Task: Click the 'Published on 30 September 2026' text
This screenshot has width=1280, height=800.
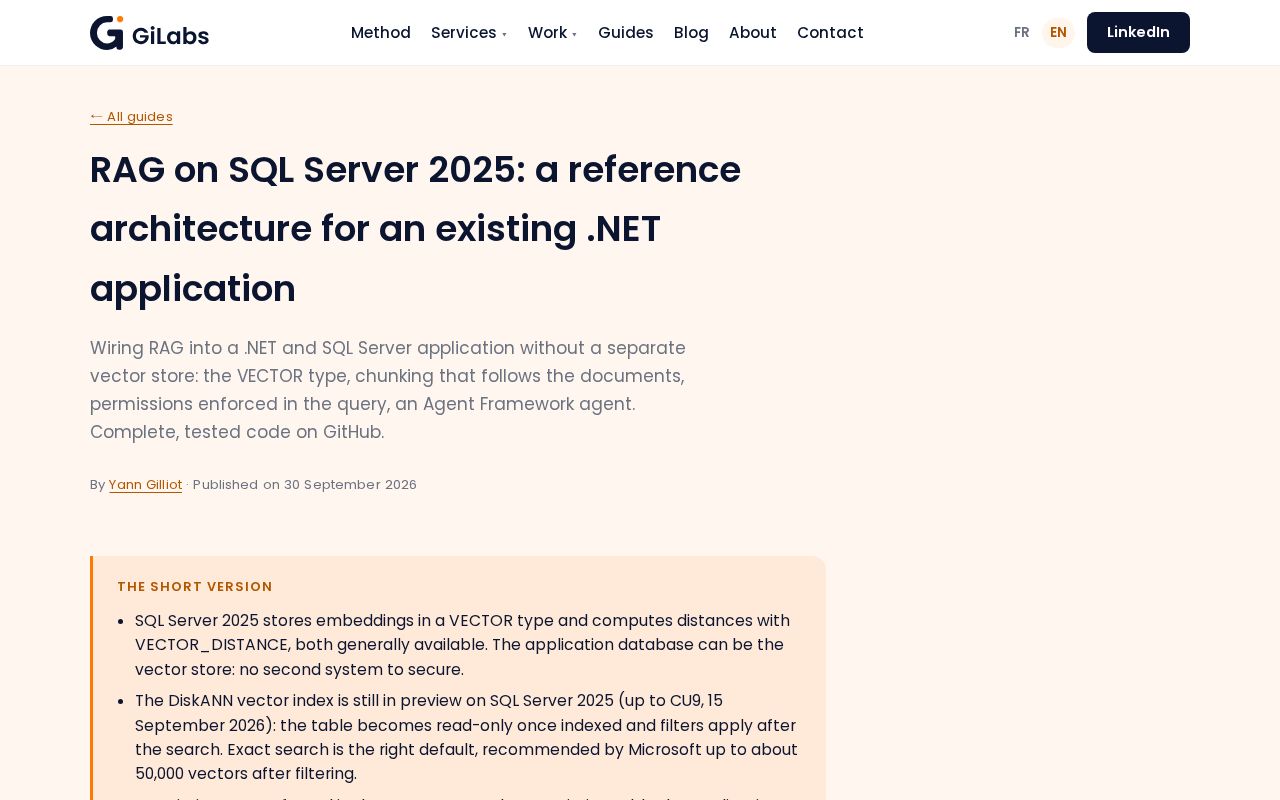Action: click(x=305, y=485)
